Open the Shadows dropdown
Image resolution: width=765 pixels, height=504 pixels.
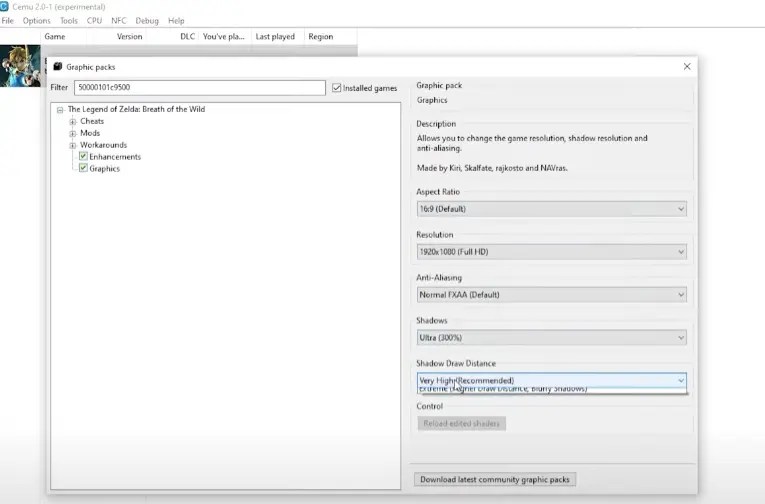[x=552, y=338]
